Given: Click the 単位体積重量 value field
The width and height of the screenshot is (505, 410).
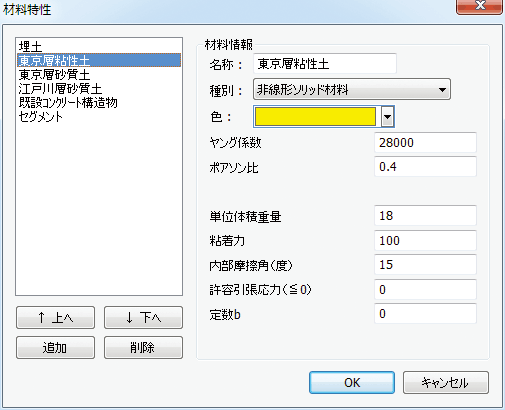Looking at the screenshot, I should [x=425, y=215].
